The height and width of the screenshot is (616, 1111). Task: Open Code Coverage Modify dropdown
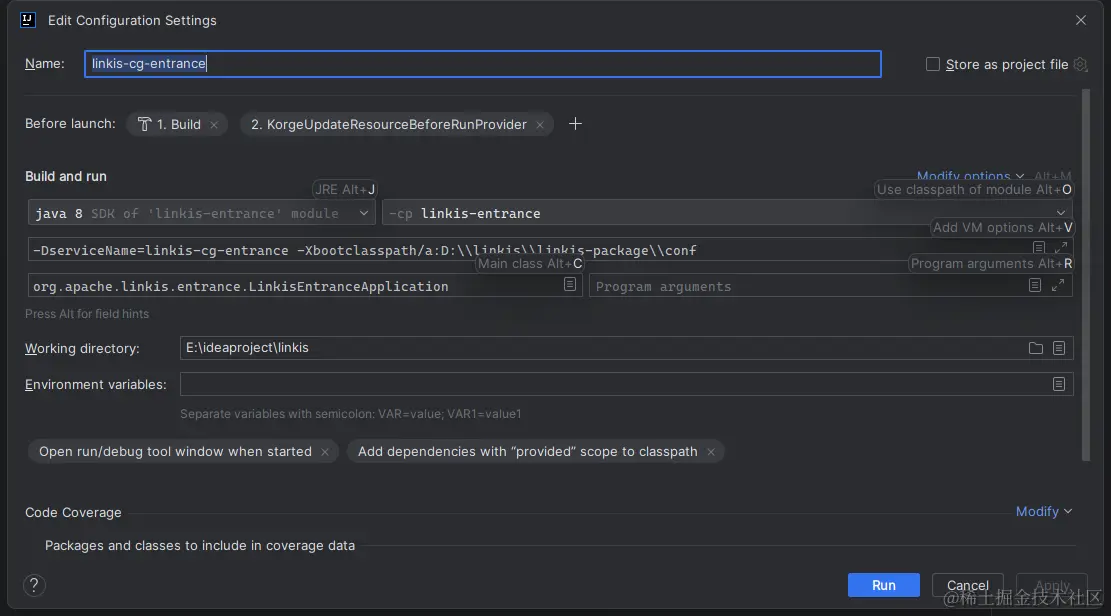coord(1044,511)
